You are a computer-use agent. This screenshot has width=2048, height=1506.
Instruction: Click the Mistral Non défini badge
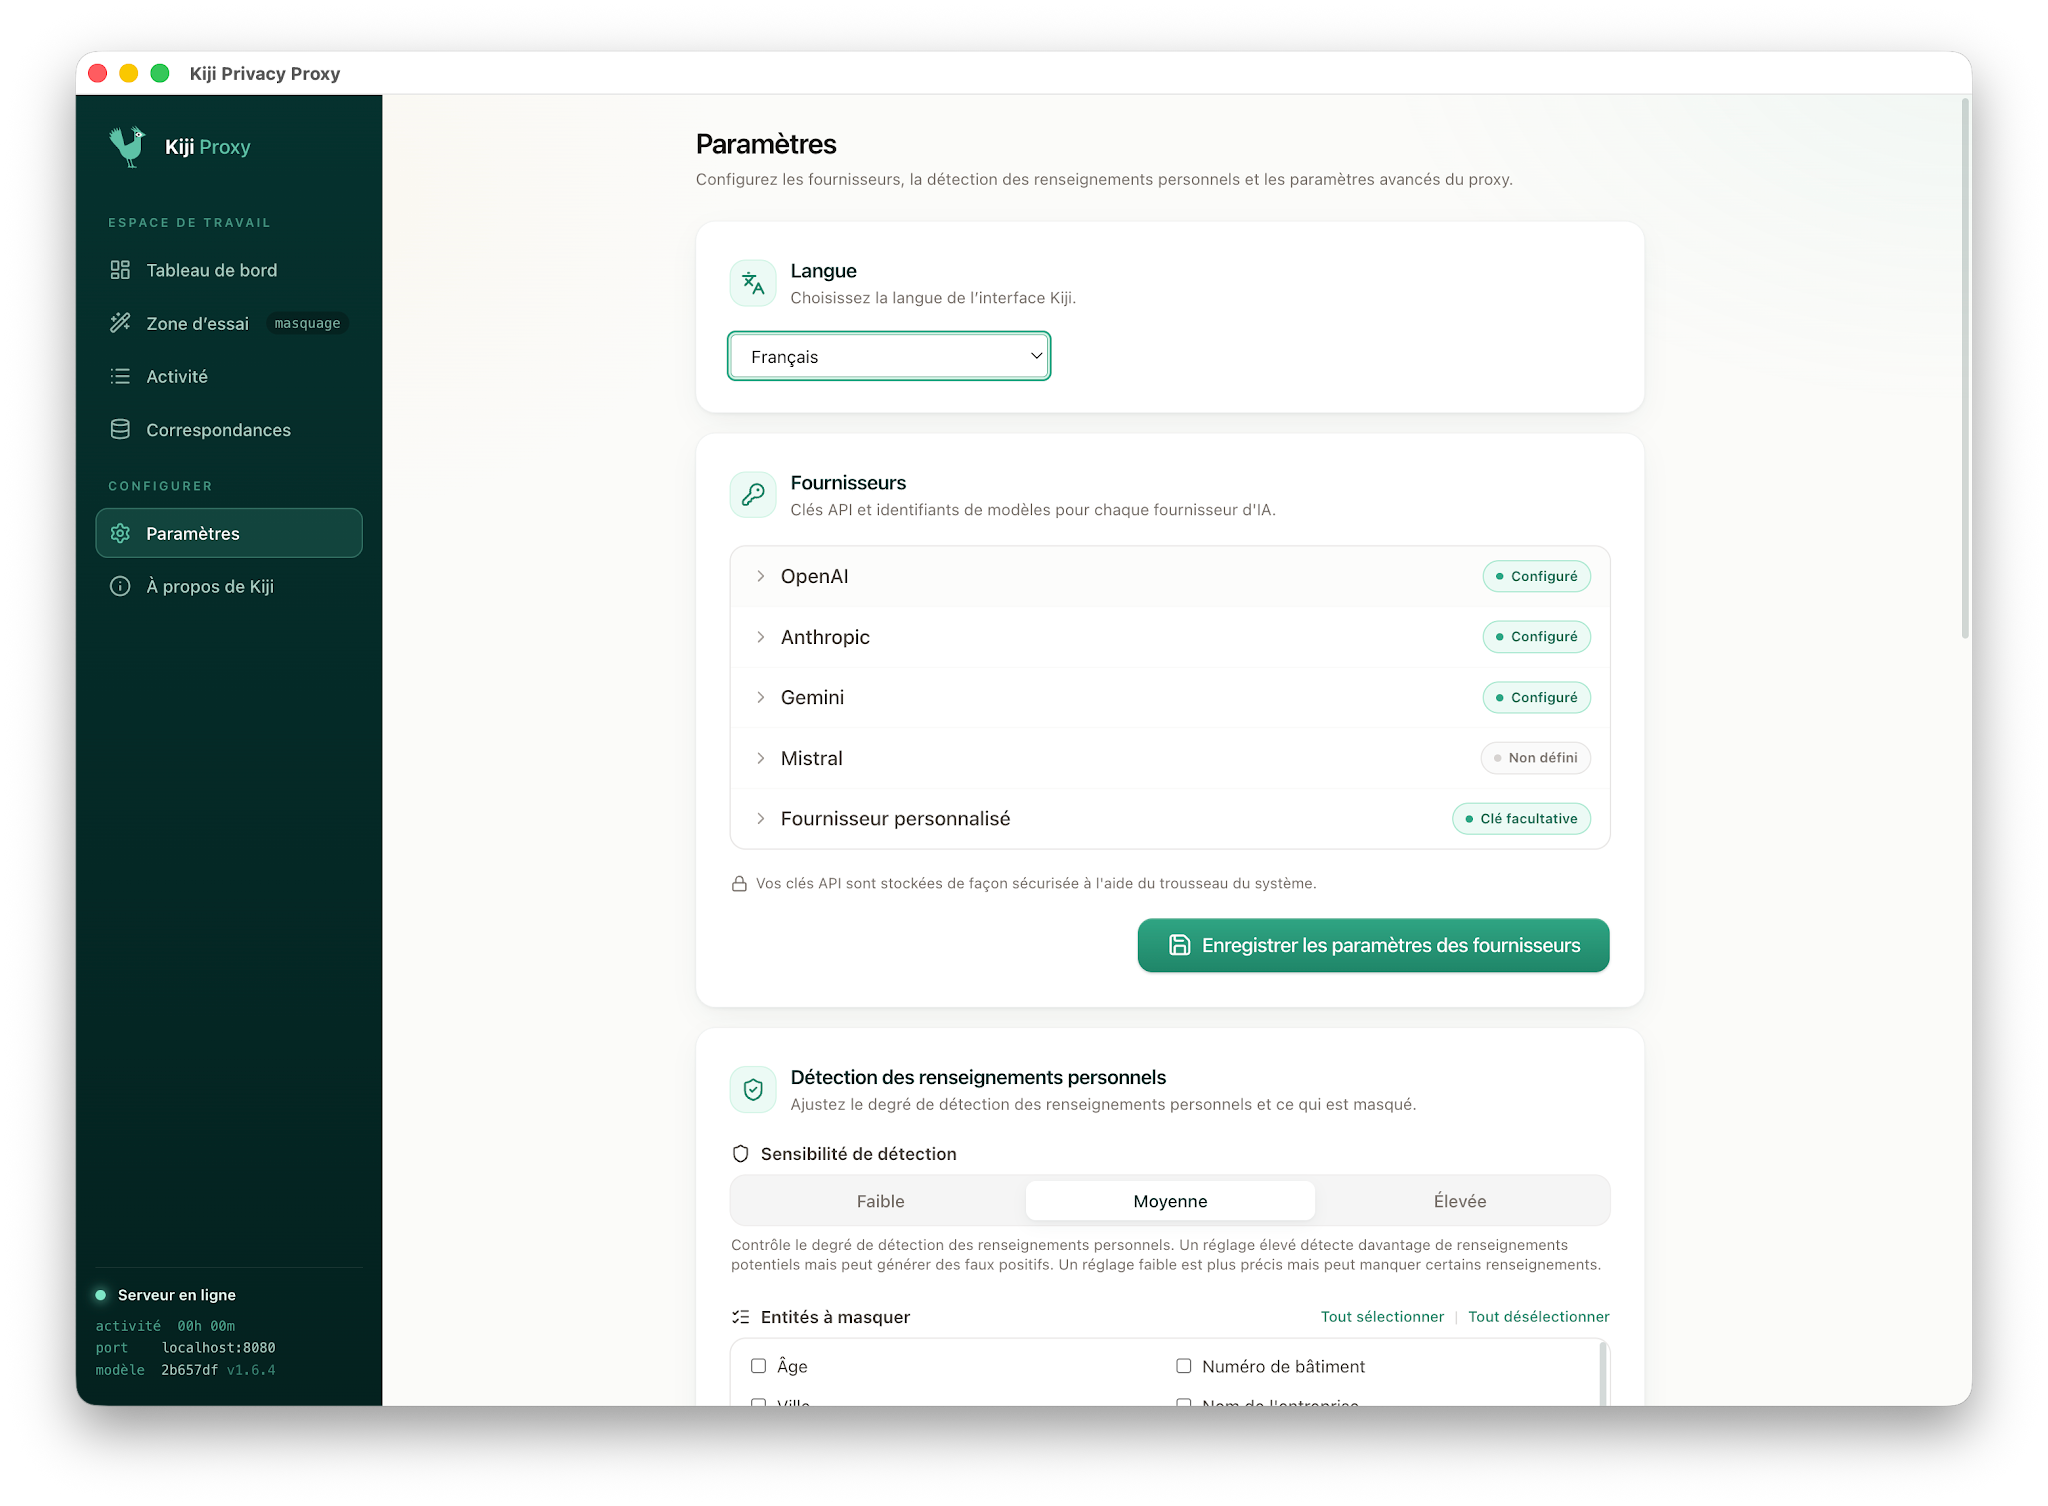click(x=1536, y=758)
